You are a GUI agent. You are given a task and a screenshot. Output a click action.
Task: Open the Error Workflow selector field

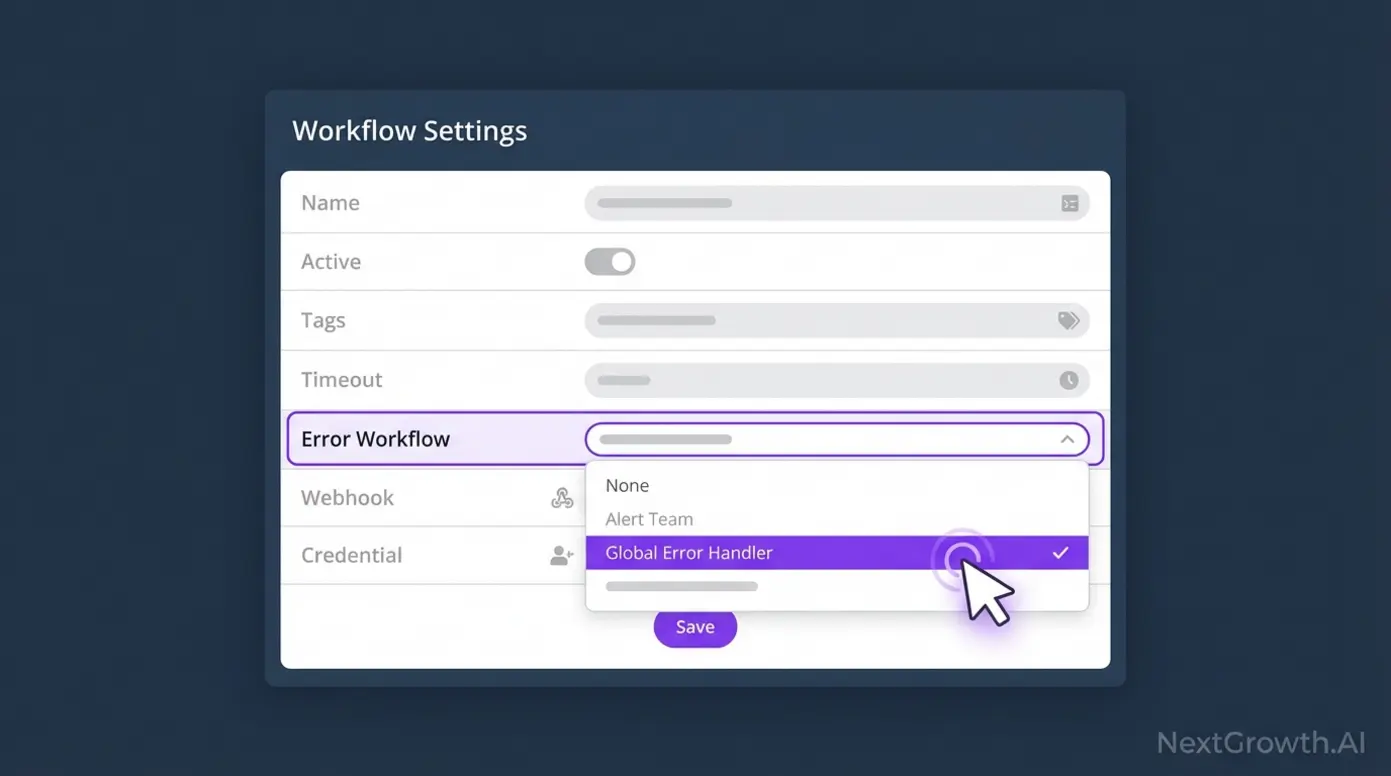pos(837,439)
